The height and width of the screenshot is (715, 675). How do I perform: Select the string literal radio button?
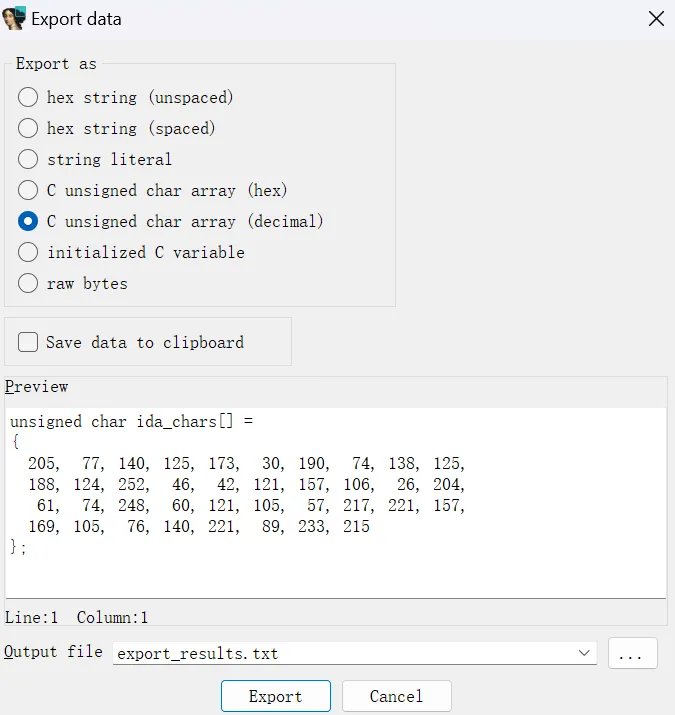click(29, 160)
